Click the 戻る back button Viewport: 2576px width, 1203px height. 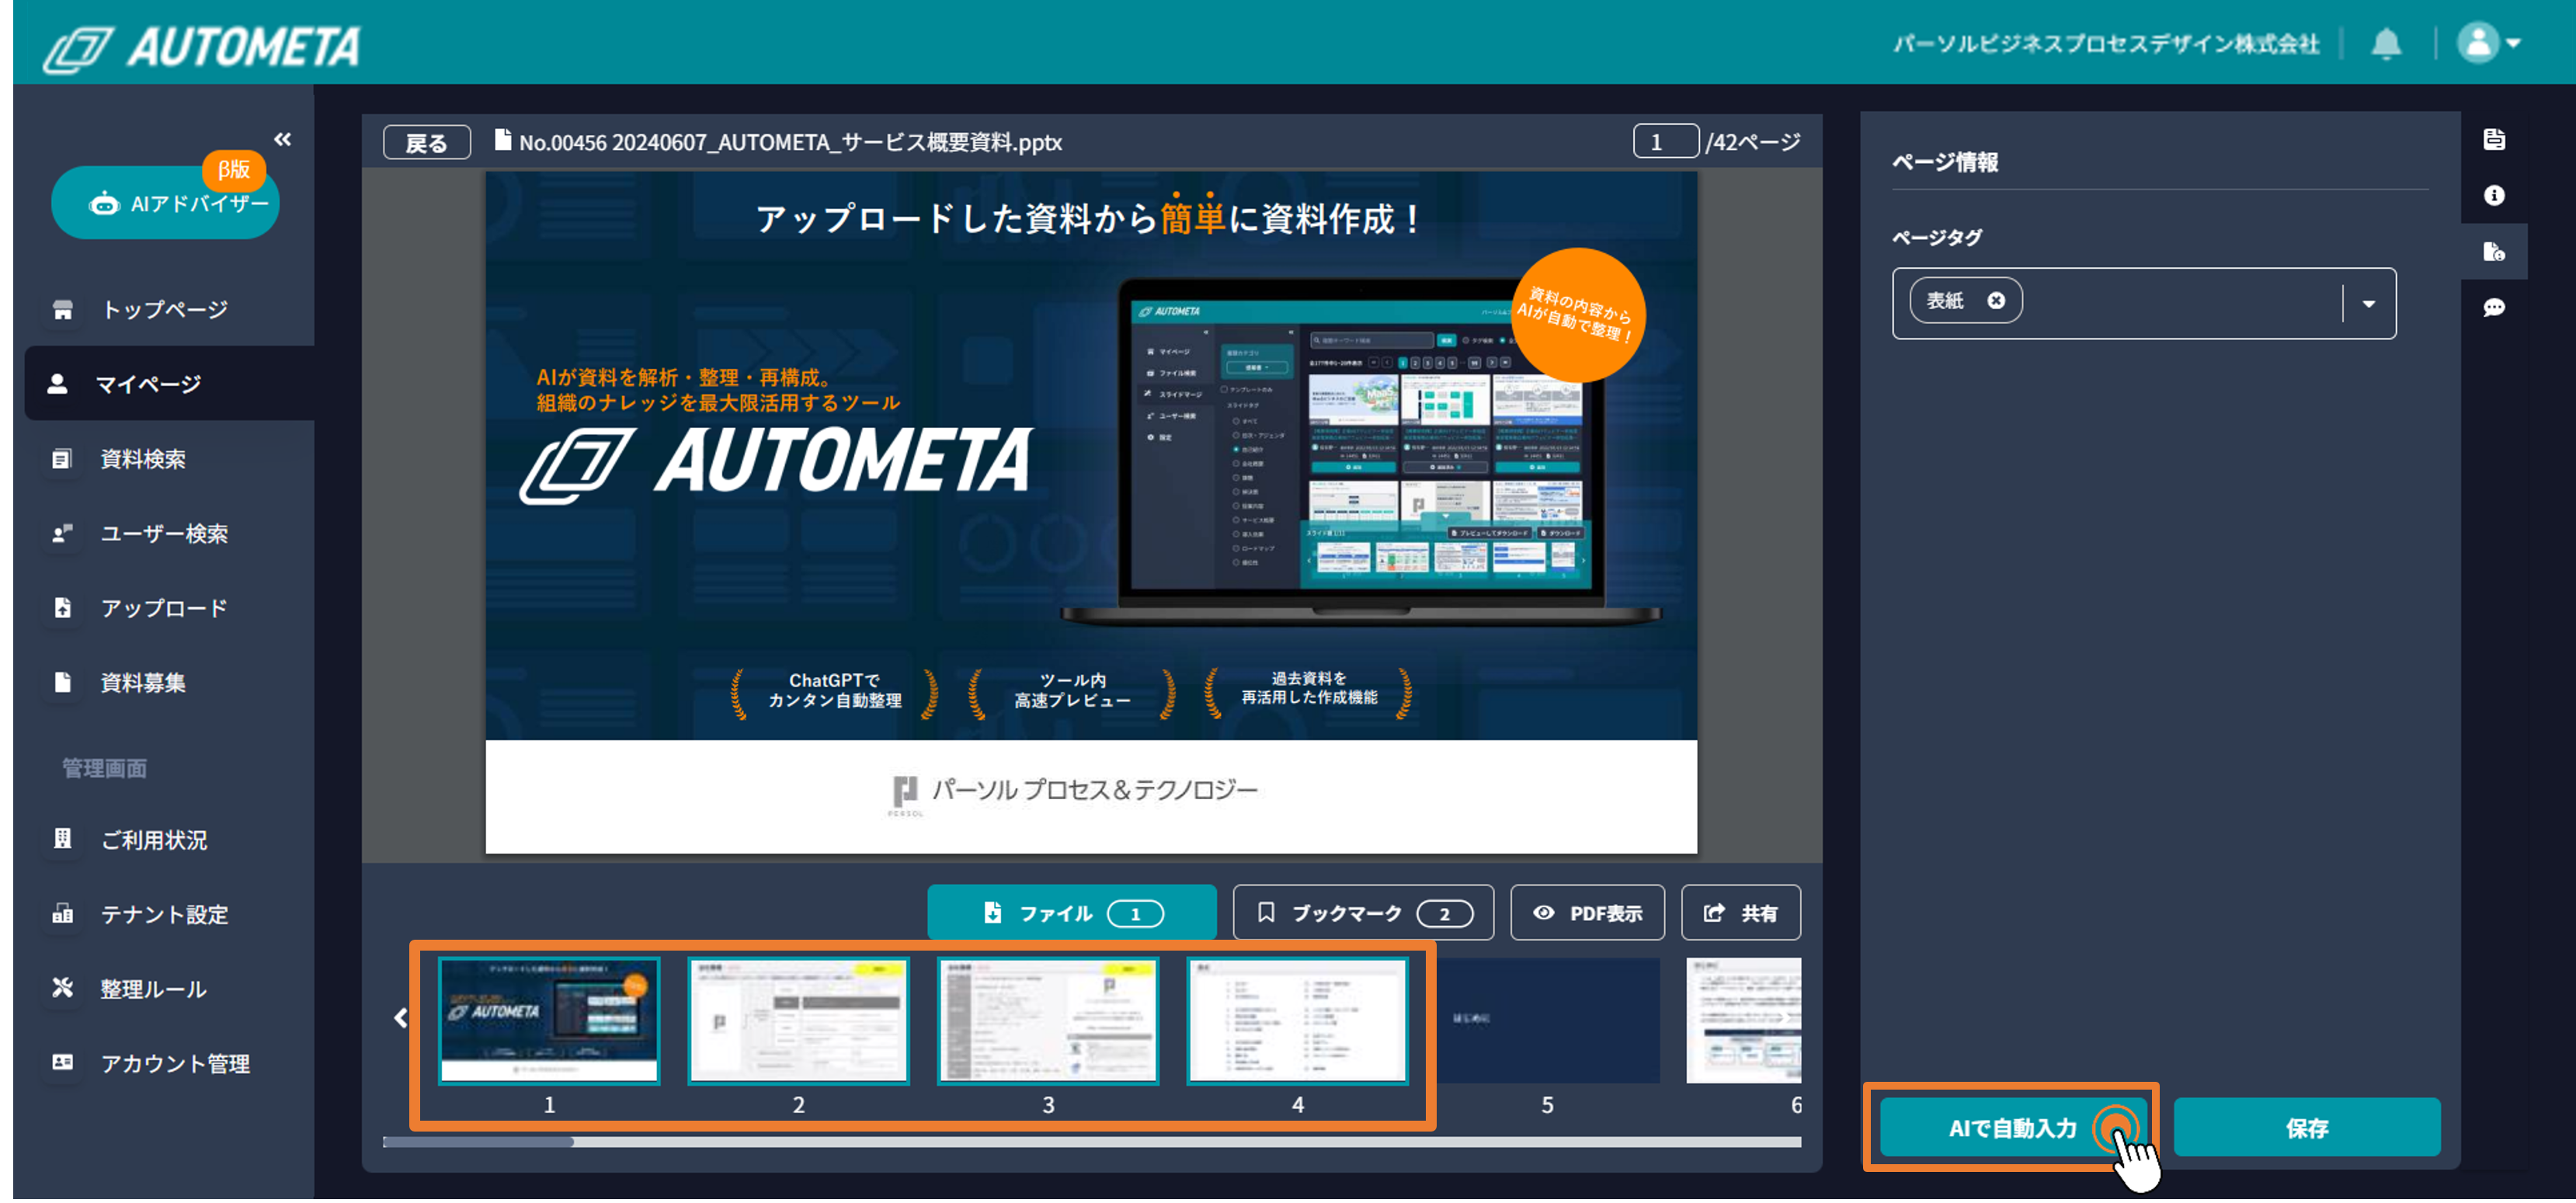click(427, 143)
